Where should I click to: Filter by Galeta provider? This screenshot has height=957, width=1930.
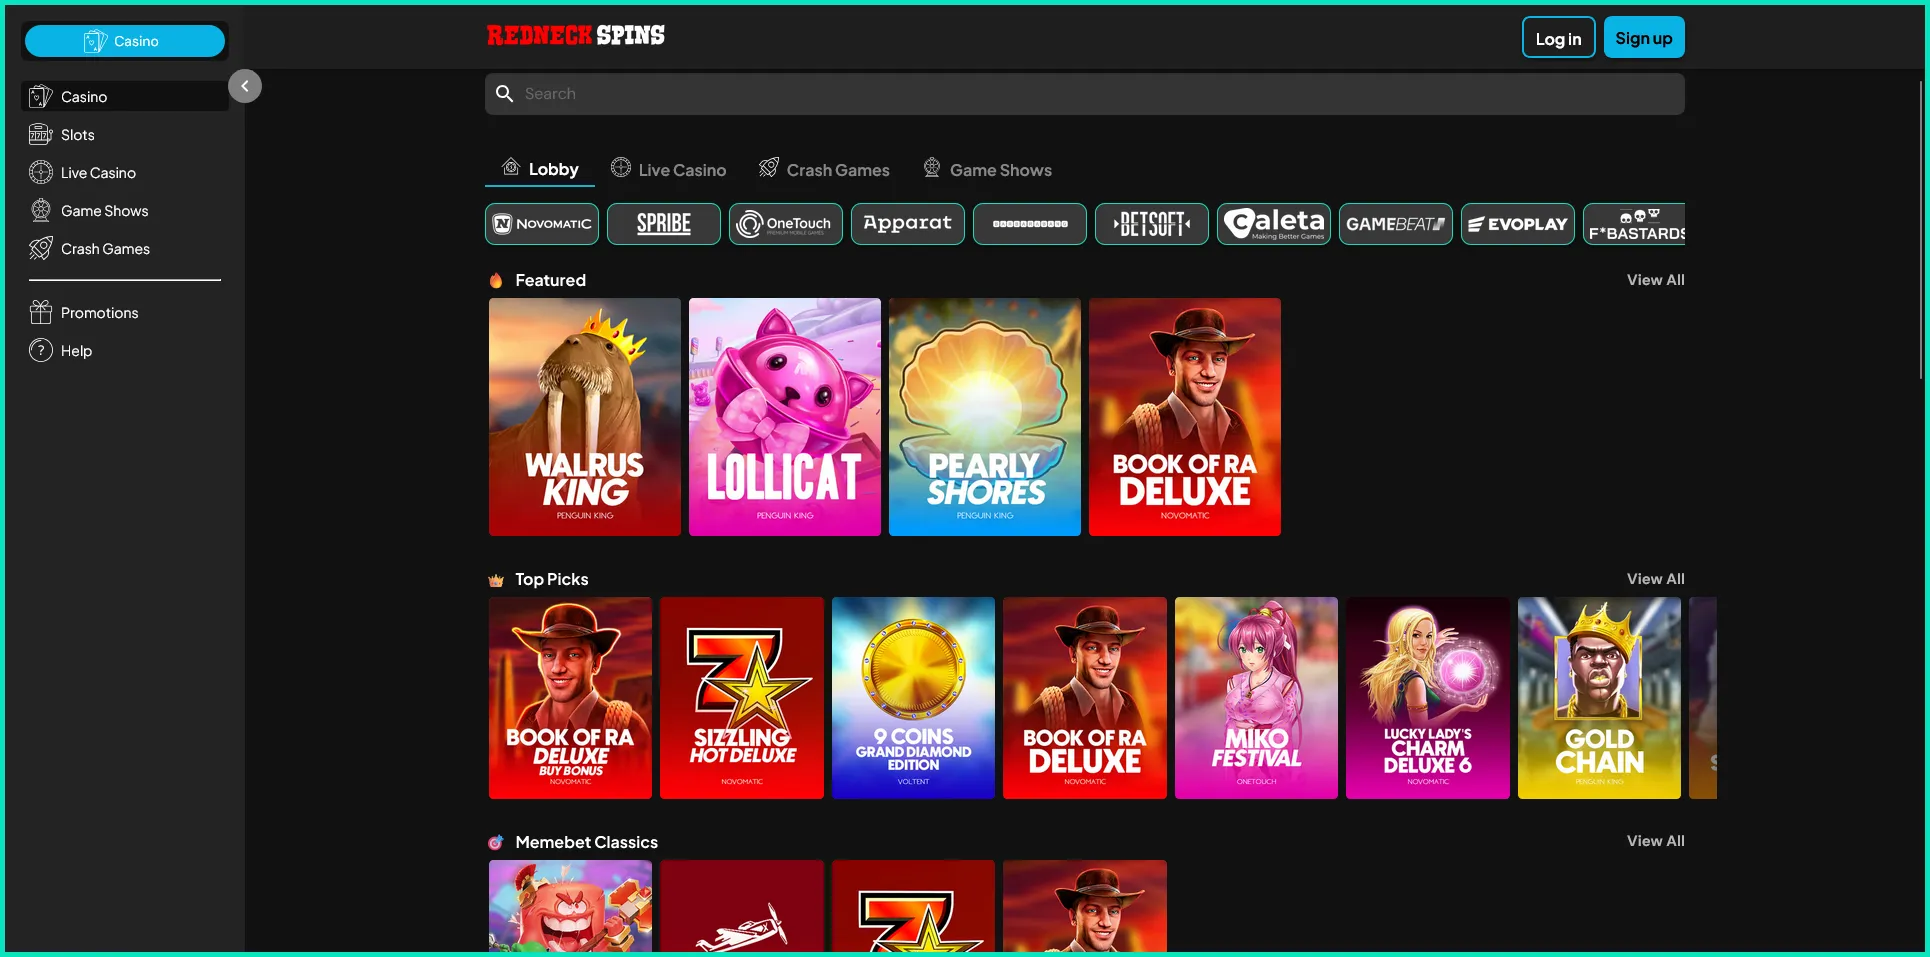(x=1274, y=224)
